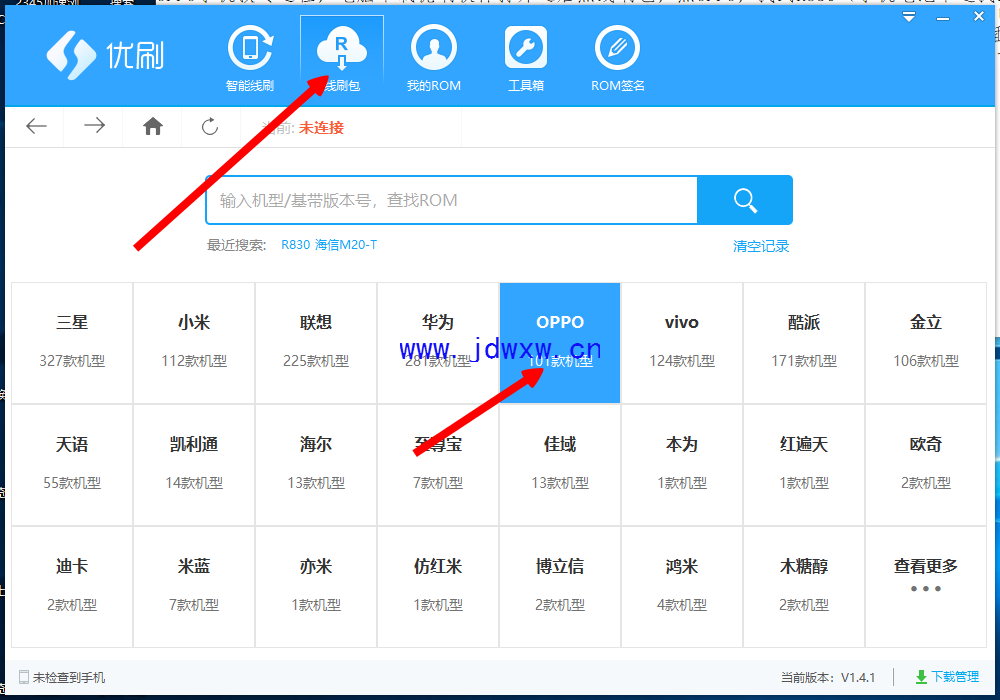Image resolution: width=1000 pixels, height=700 pixels.
Task: Close the 优刷 window
Action: click(979, 17)
